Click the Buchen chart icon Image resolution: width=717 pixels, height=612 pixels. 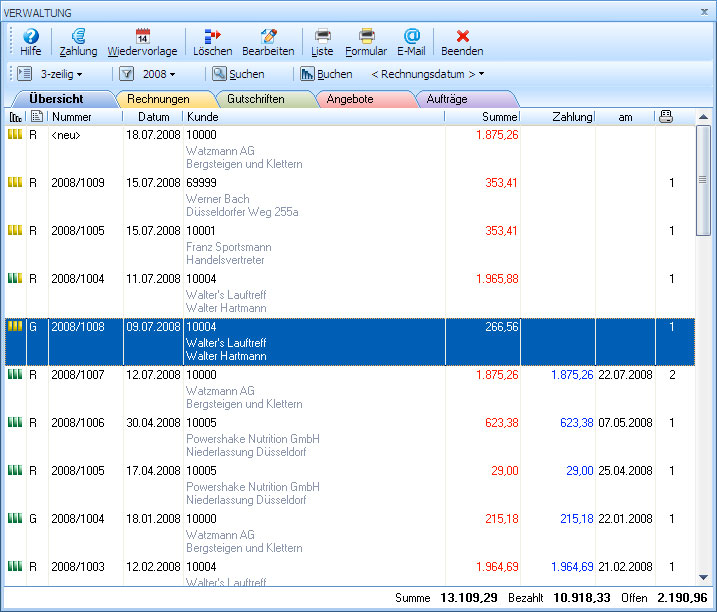pyautogui.click(x=307, y=74)
